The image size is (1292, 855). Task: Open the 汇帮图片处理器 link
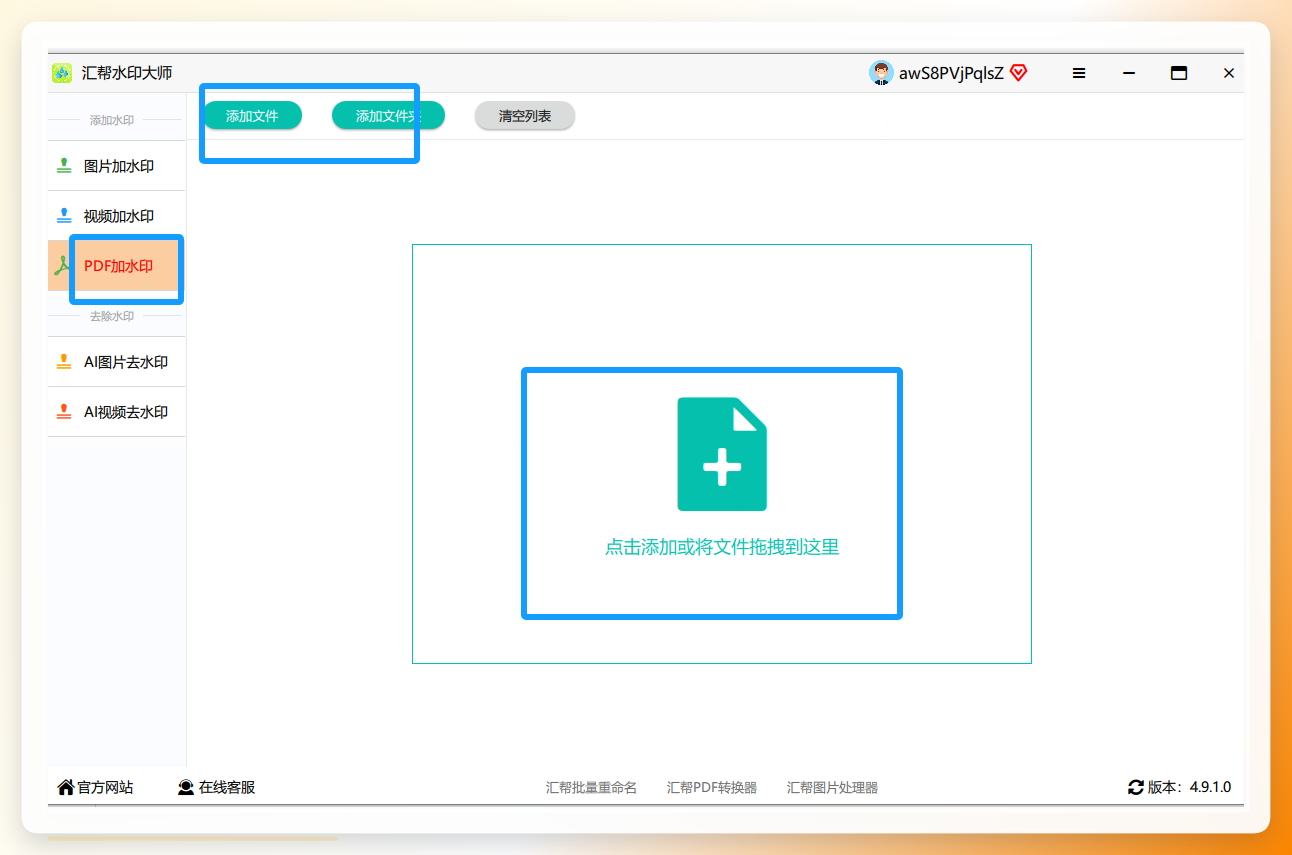[832, 787]
